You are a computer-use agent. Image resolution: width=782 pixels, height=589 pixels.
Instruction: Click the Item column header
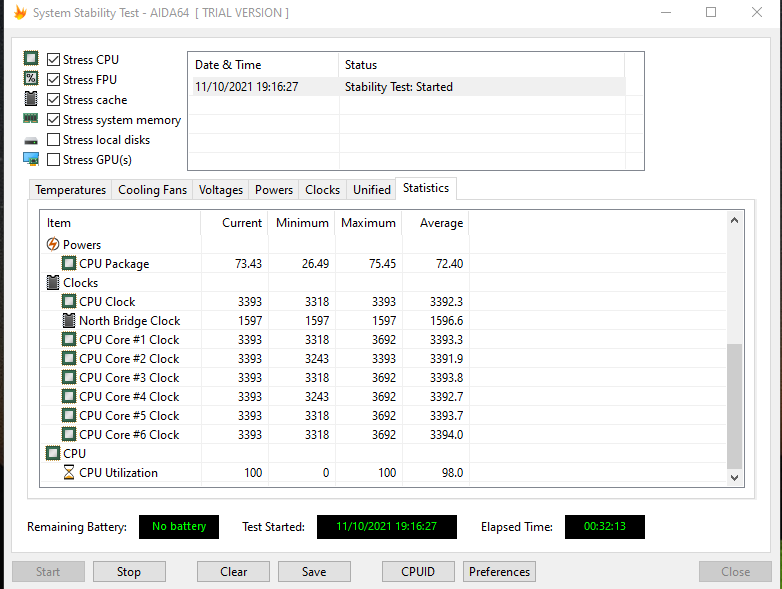[x=120, y=223]
